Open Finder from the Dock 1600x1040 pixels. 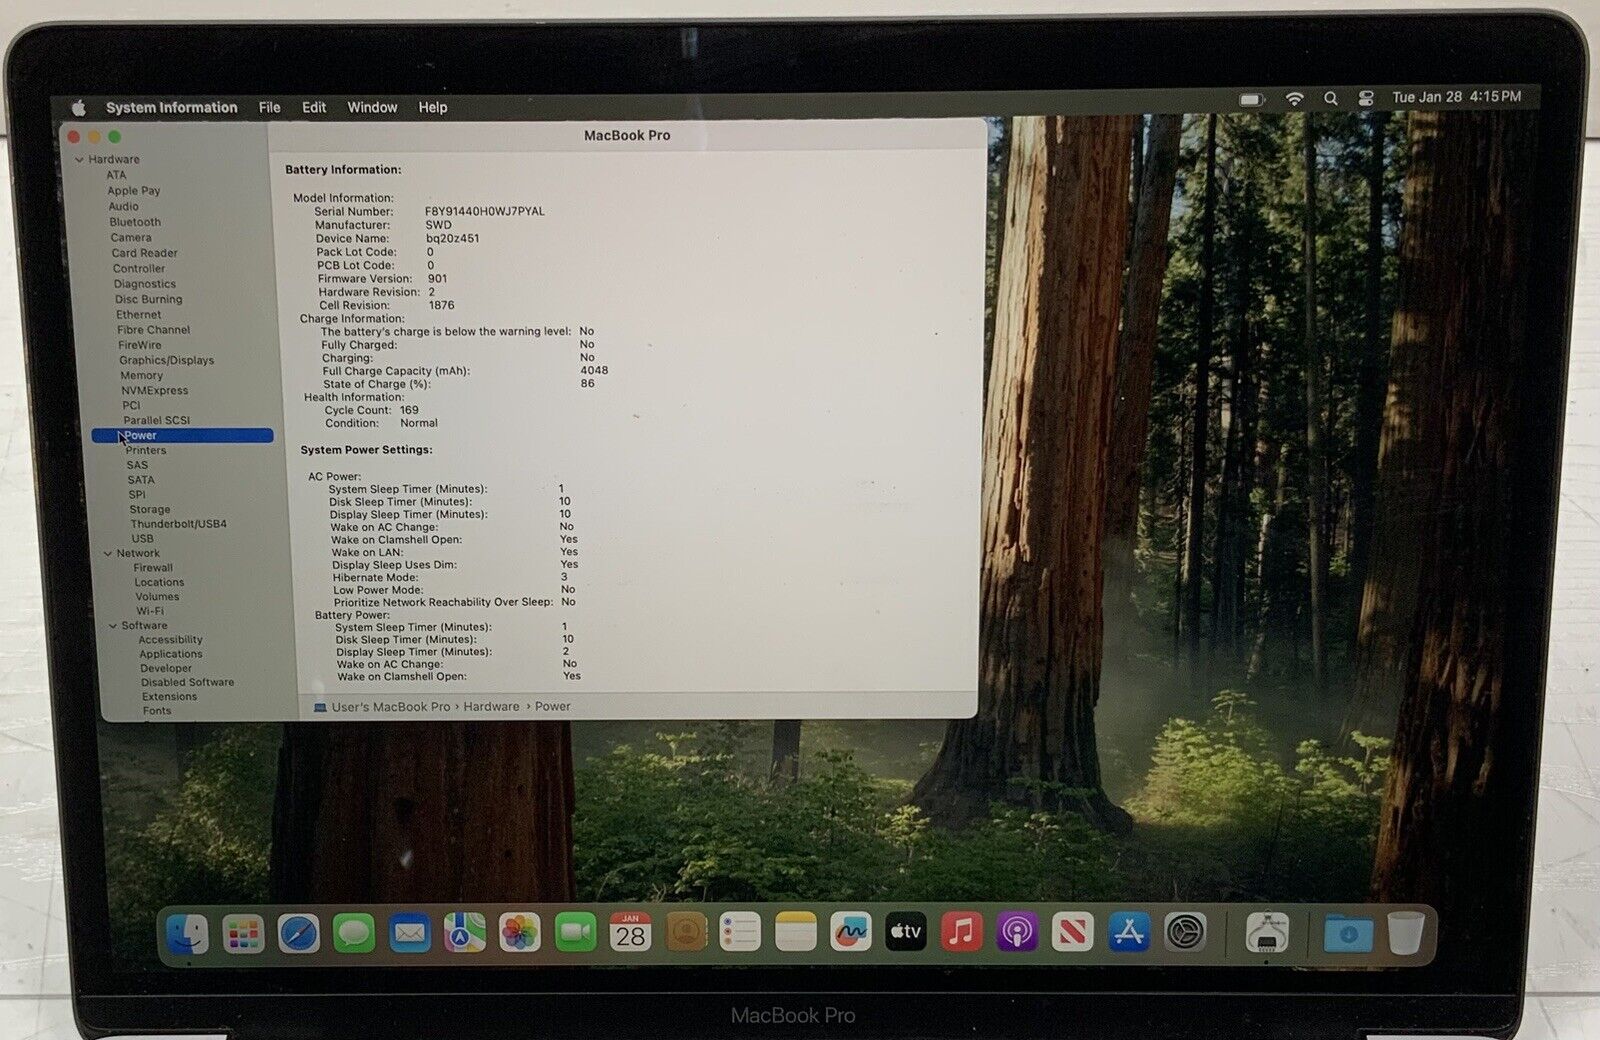click(187, 934)
